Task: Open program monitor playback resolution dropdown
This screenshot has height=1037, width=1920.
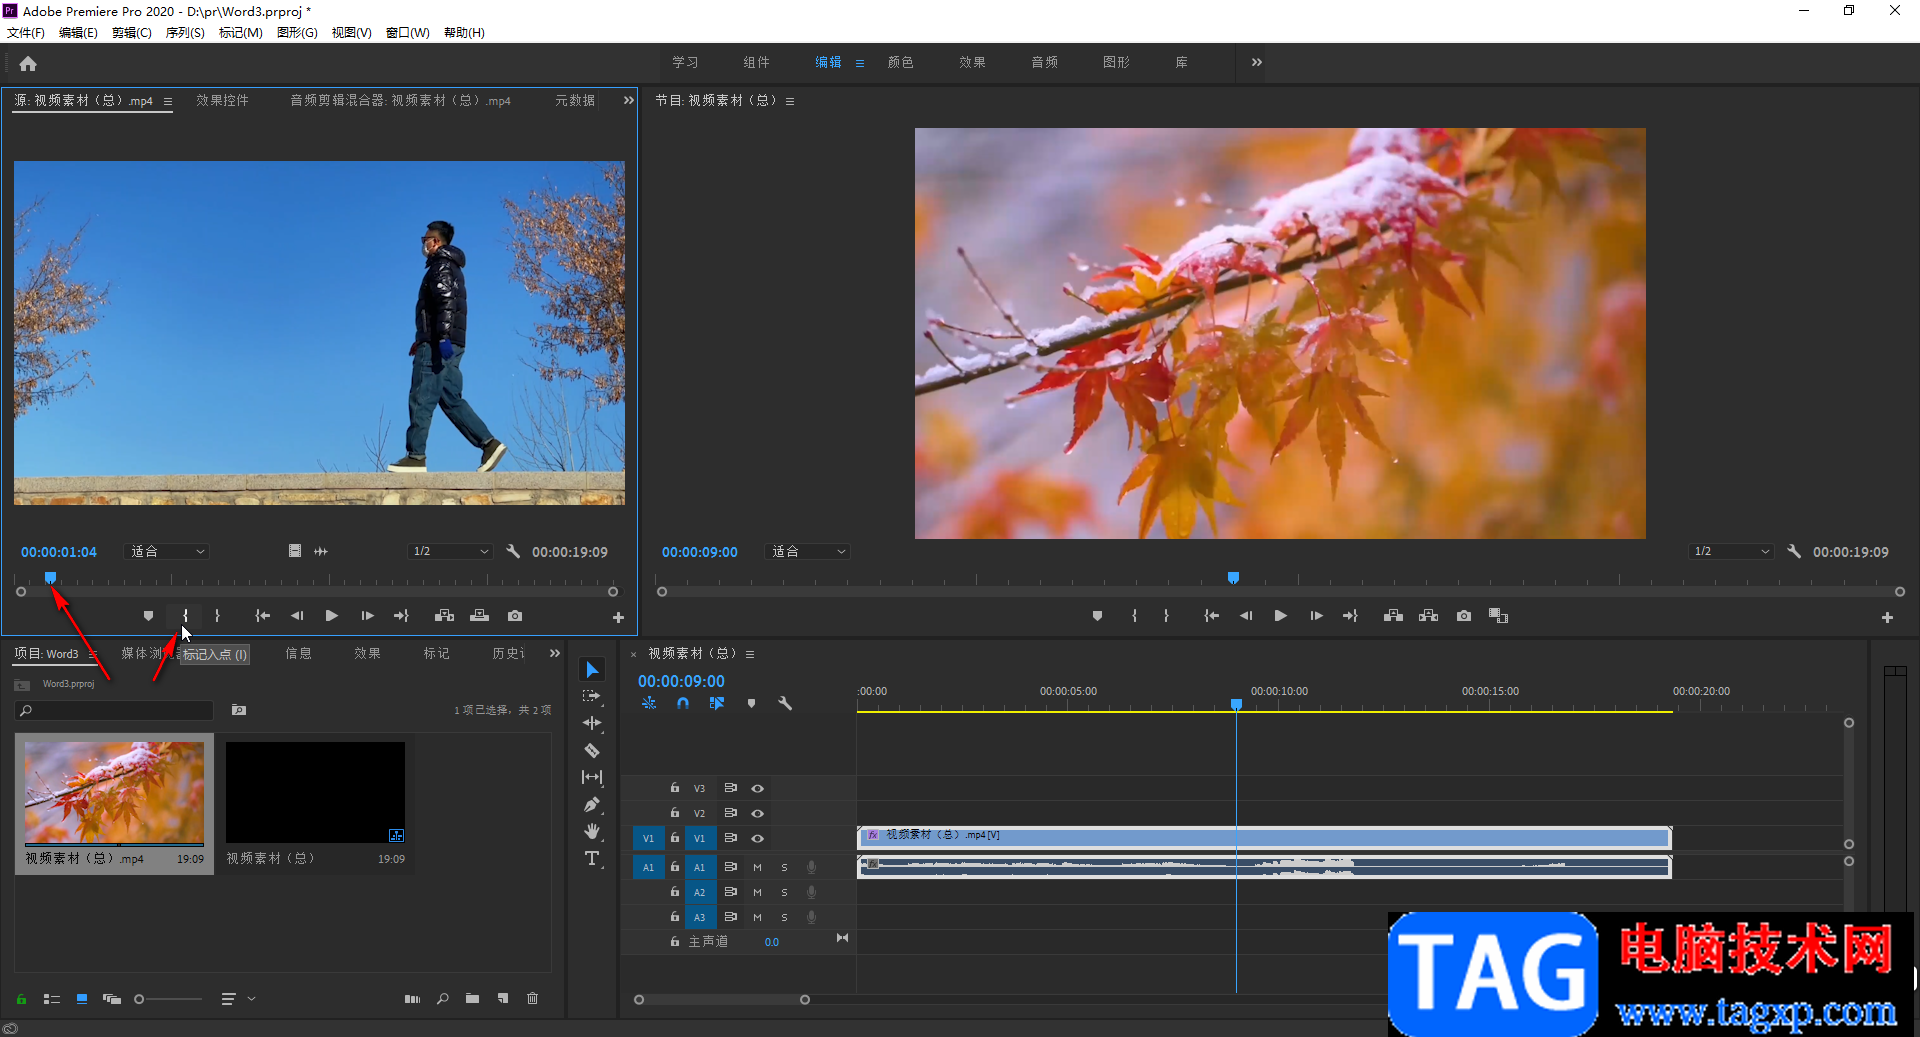Action: (x=1731, y=552)
